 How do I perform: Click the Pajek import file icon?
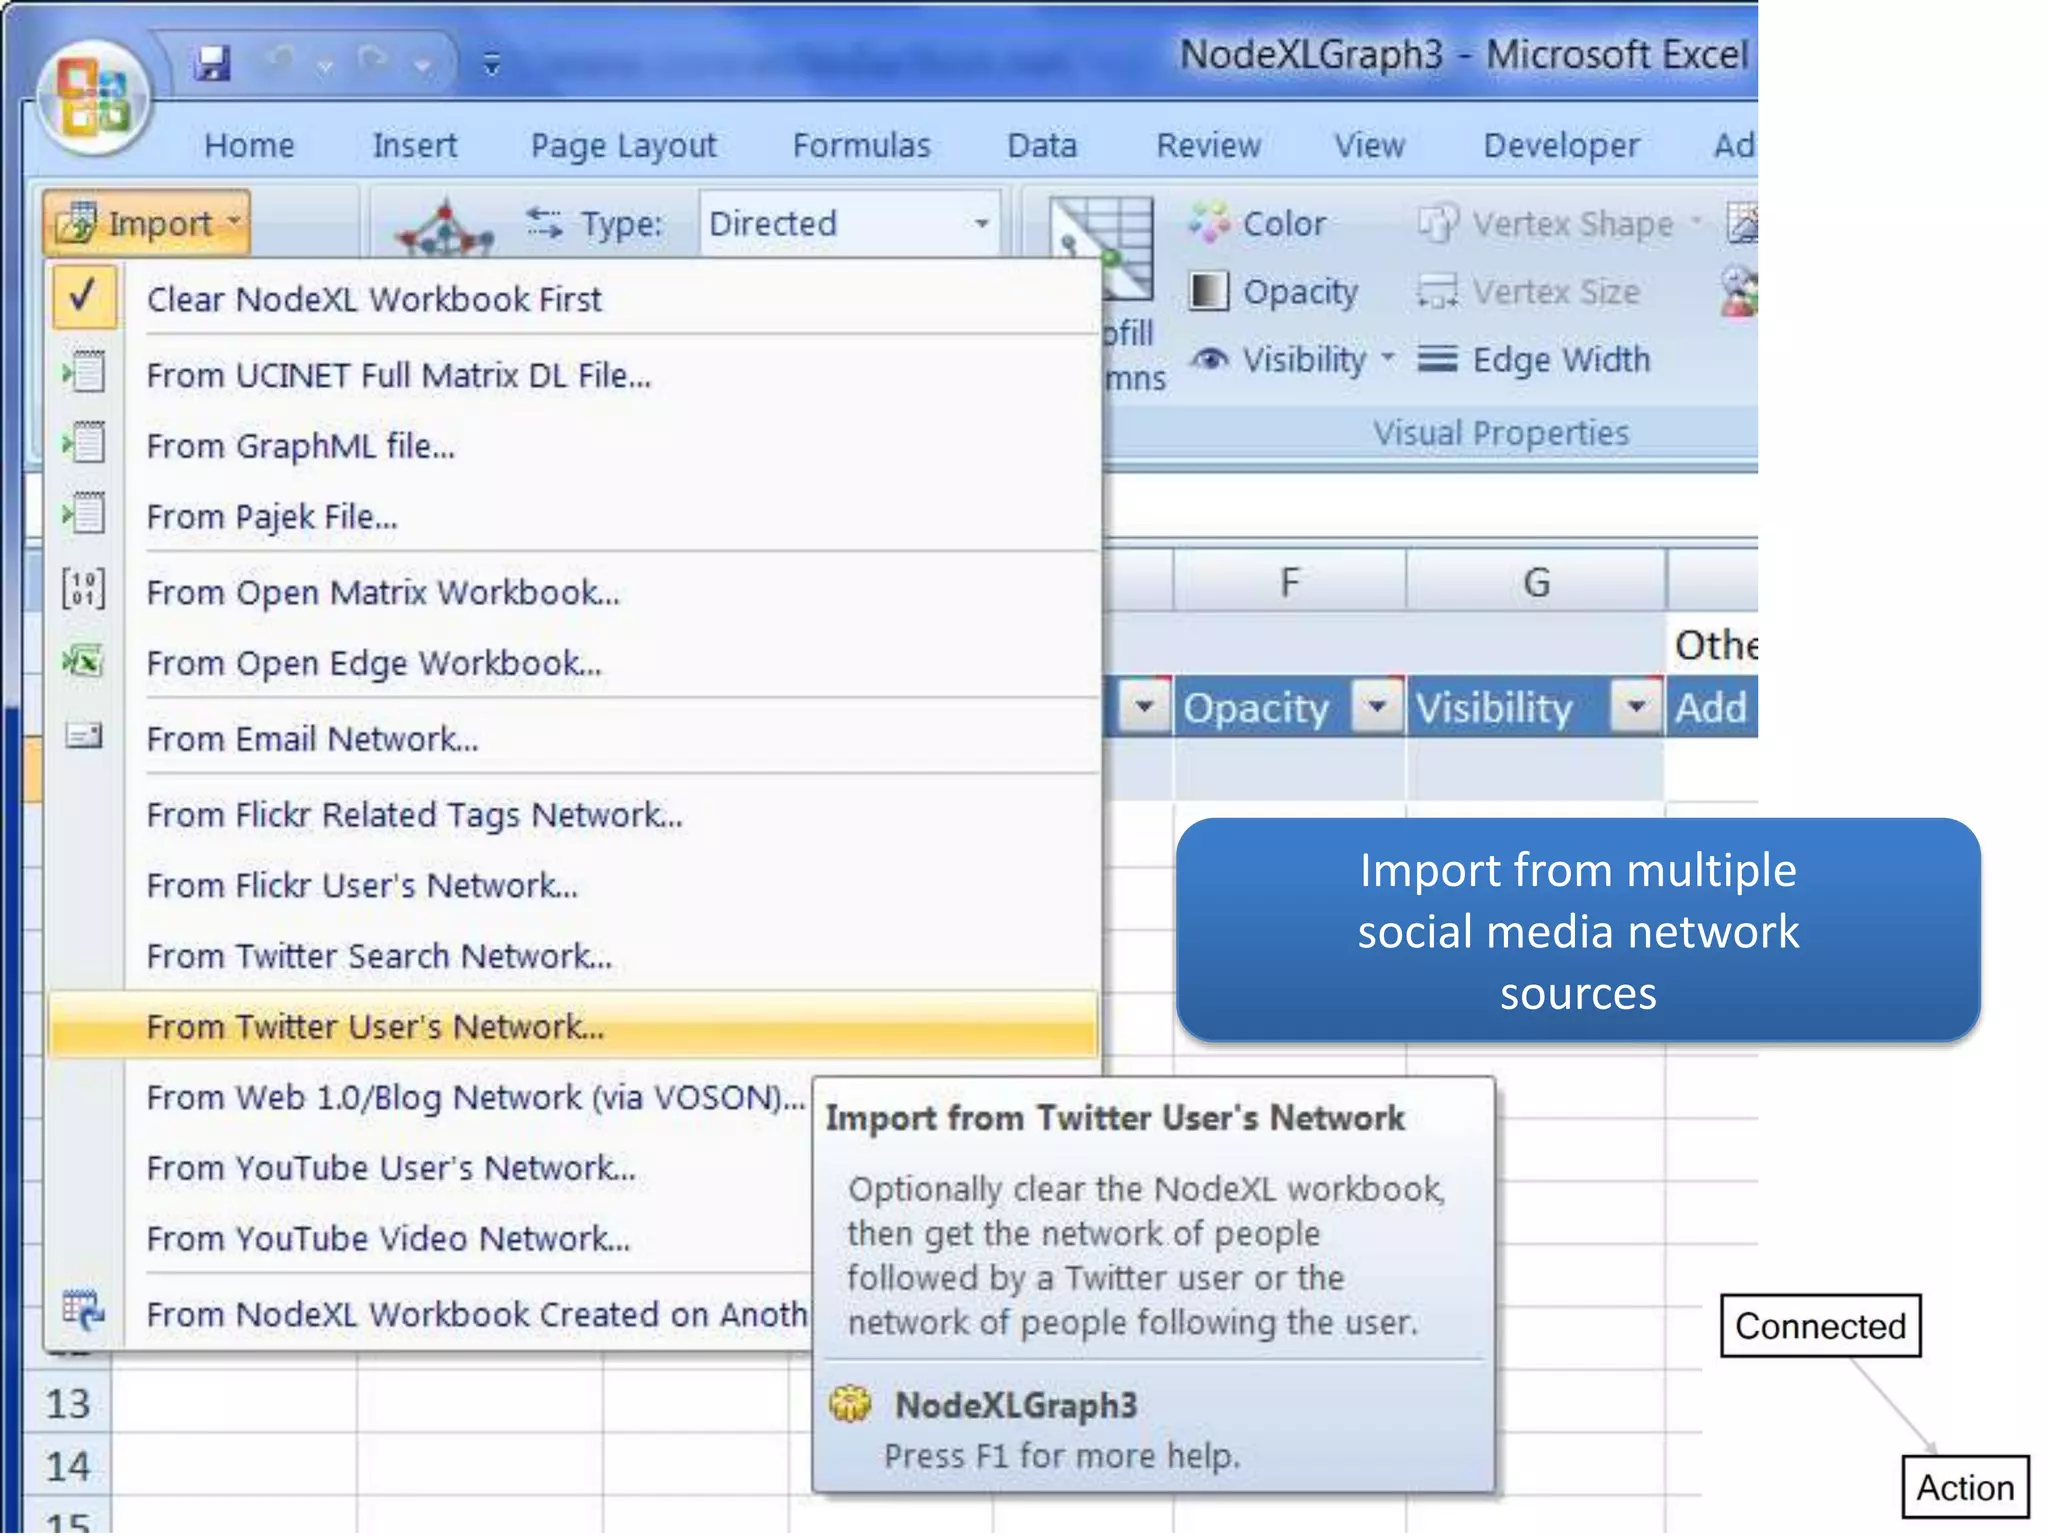84,514
